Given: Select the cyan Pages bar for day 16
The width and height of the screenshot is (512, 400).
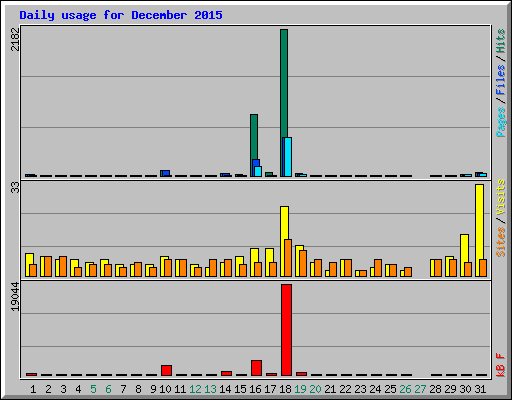Looking at the screenshot, I should pyautogui.click(x=258, y=171).
